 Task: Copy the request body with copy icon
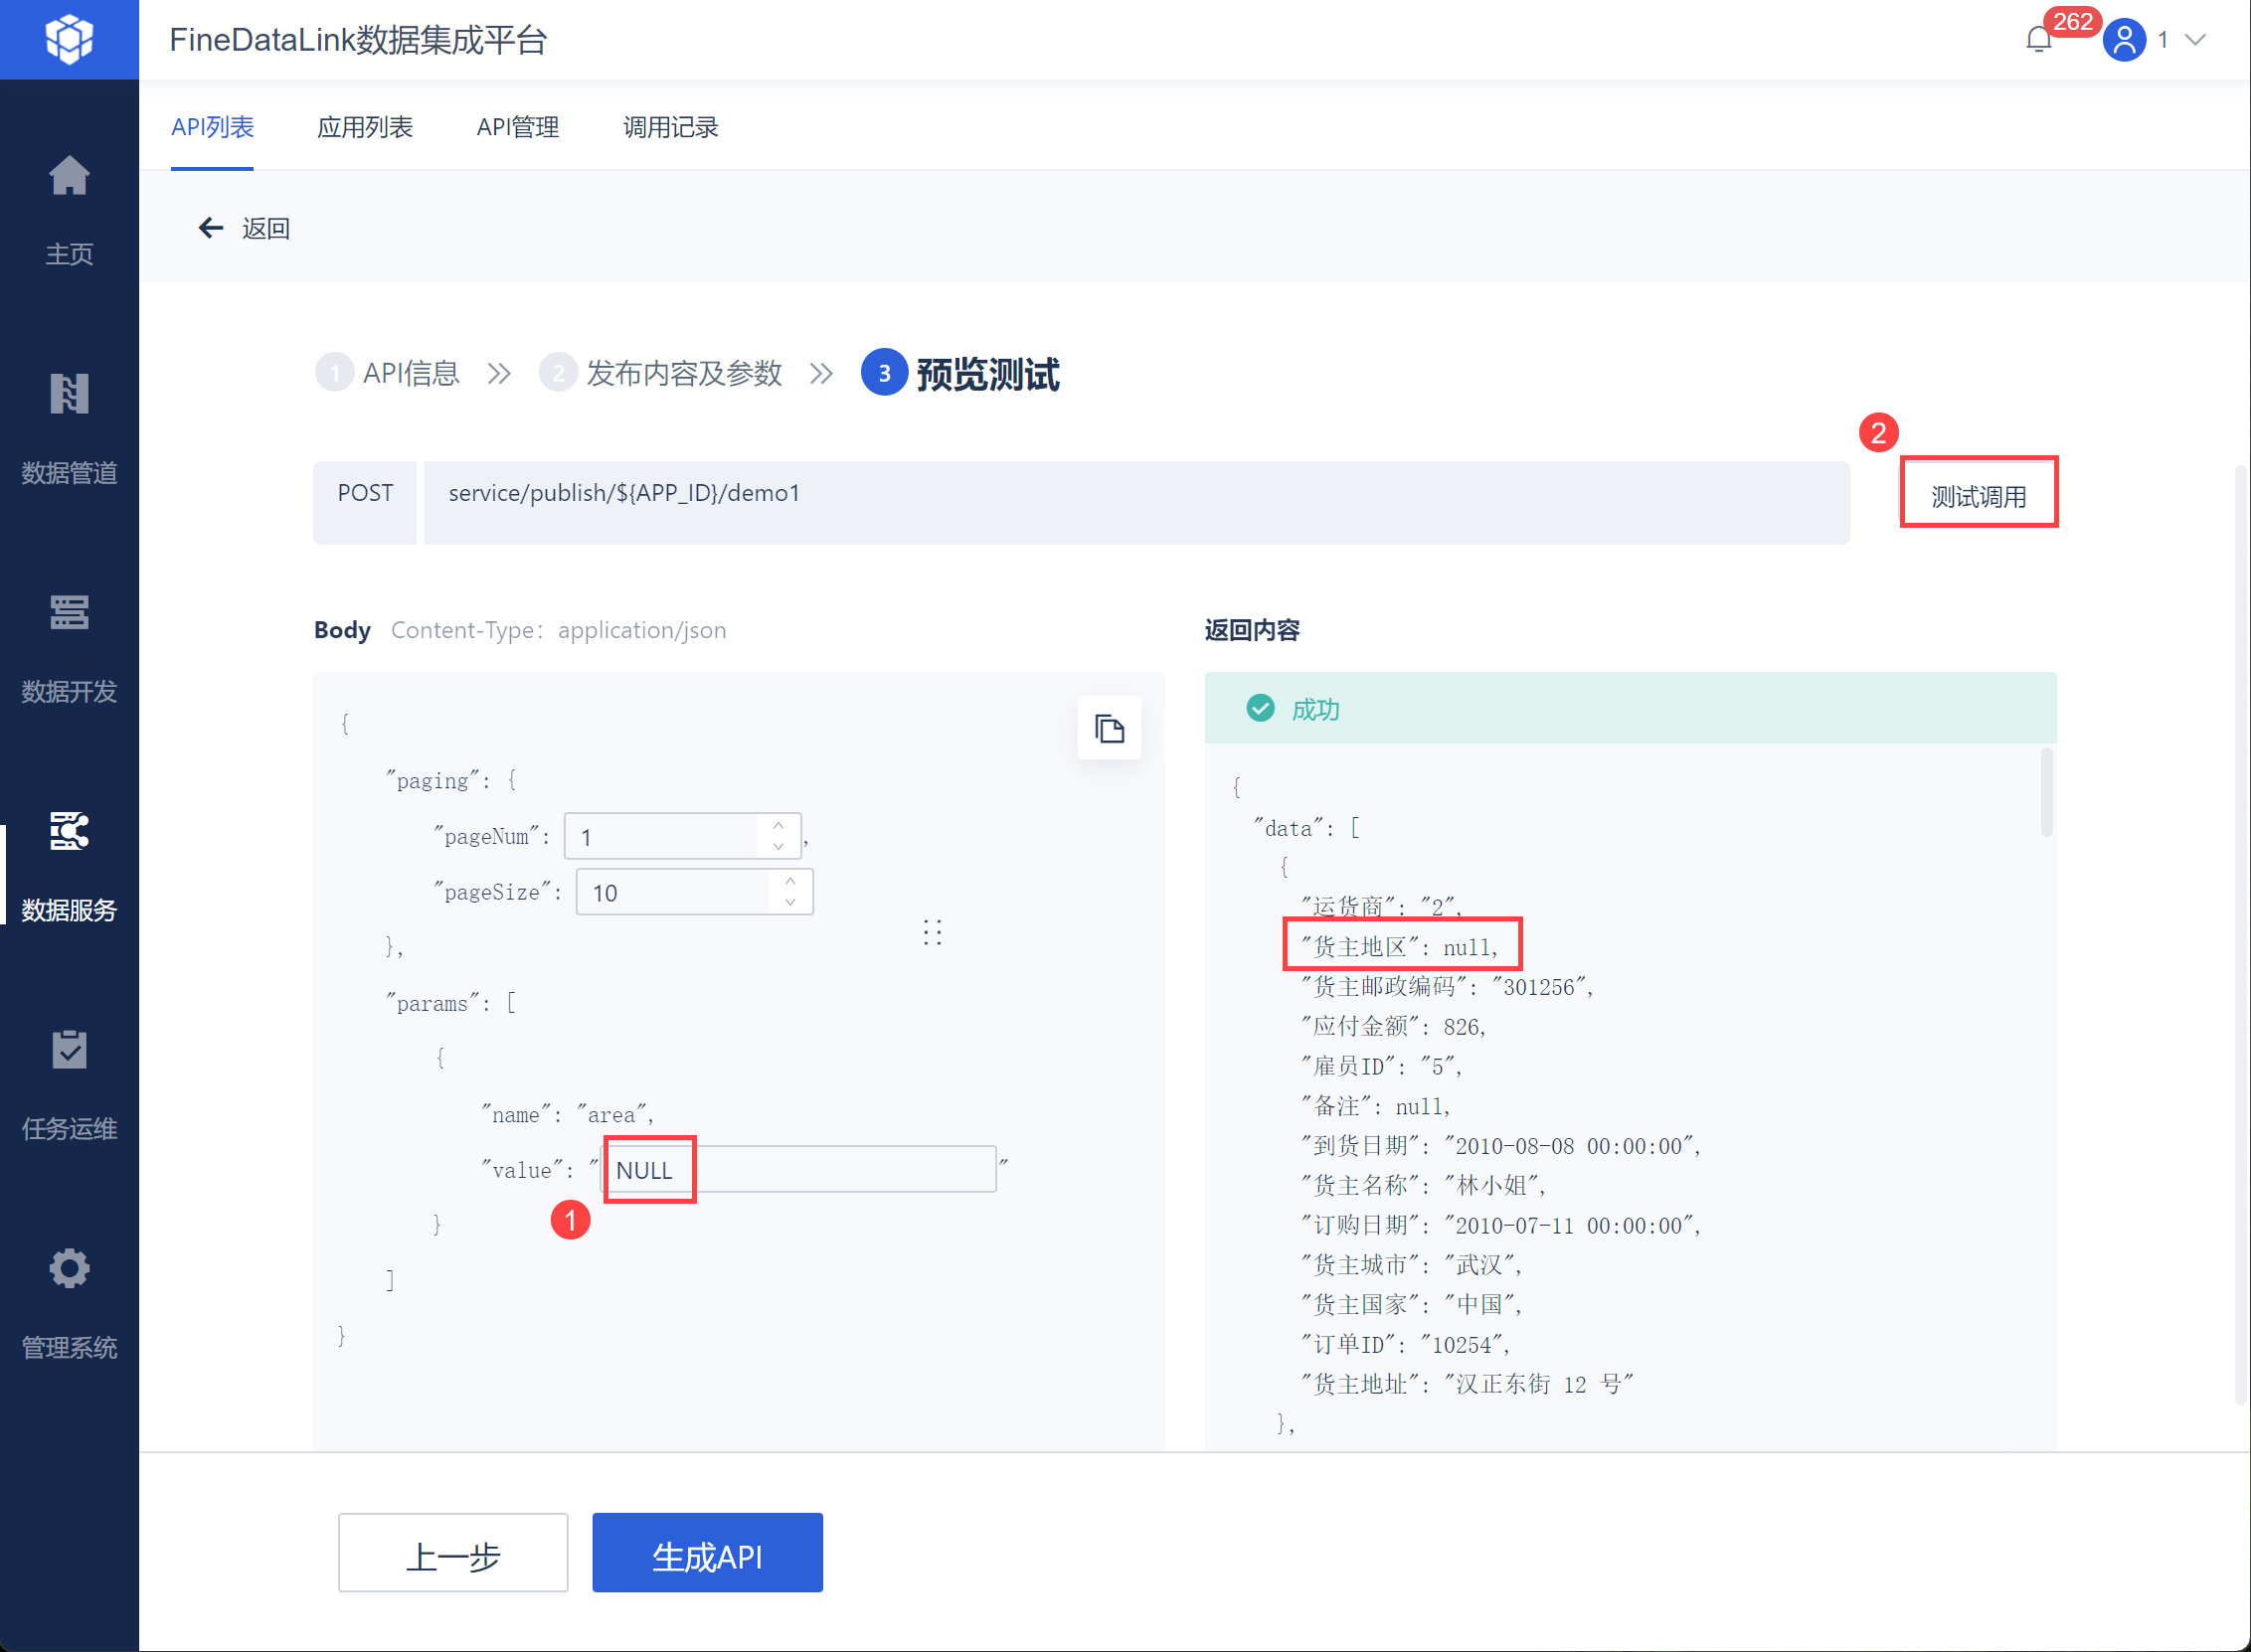tap(1109, 728)
